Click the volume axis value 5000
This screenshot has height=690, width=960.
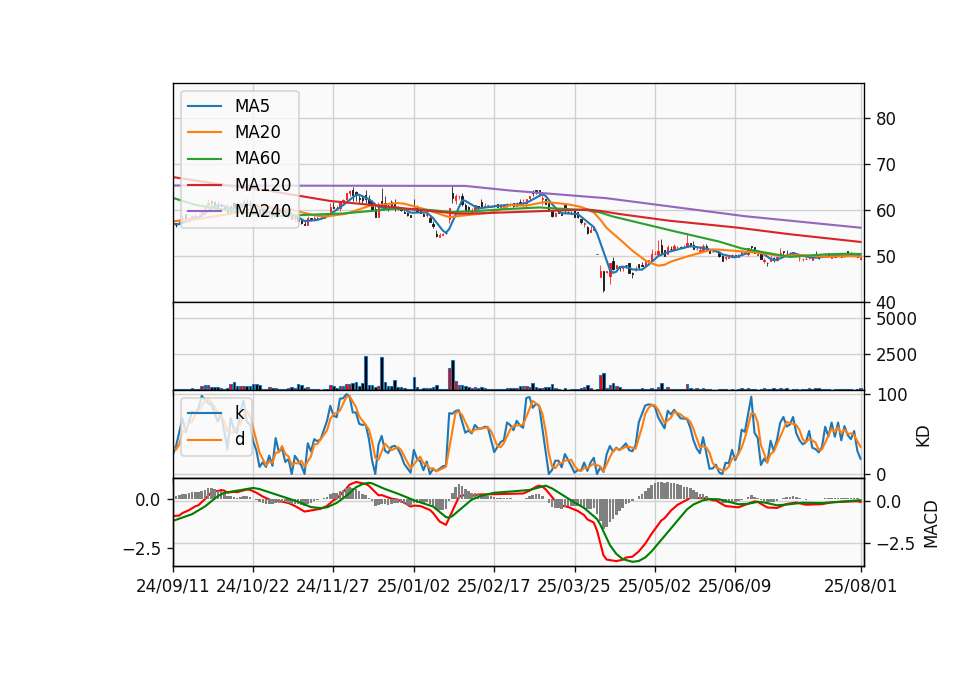pyautogui.click(x=897, y=320)
